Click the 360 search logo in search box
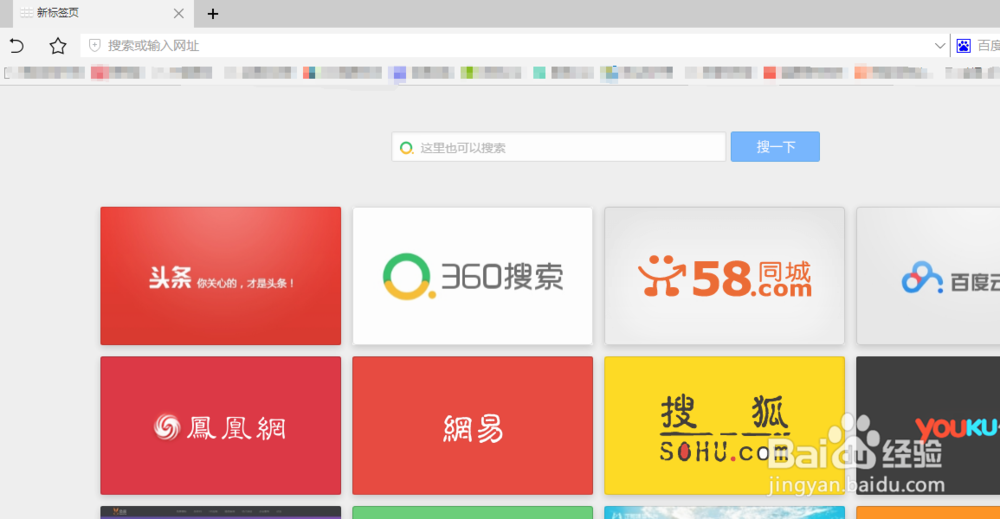This screenshot has height=519, width=1000. point(406,148)
